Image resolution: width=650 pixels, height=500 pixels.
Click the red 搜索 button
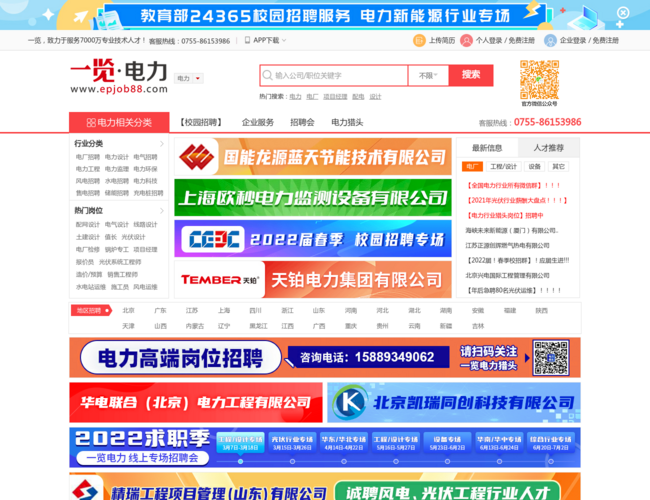(471, 75)
